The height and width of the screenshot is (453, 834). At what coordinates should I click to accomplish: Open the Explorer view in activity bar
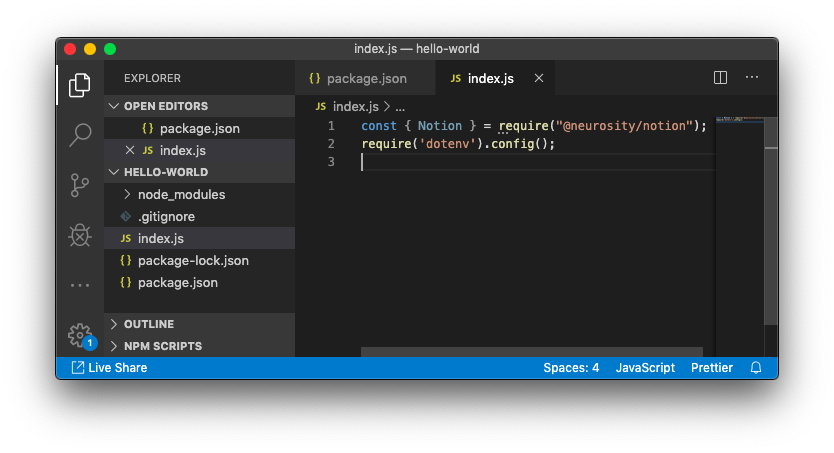80,86
